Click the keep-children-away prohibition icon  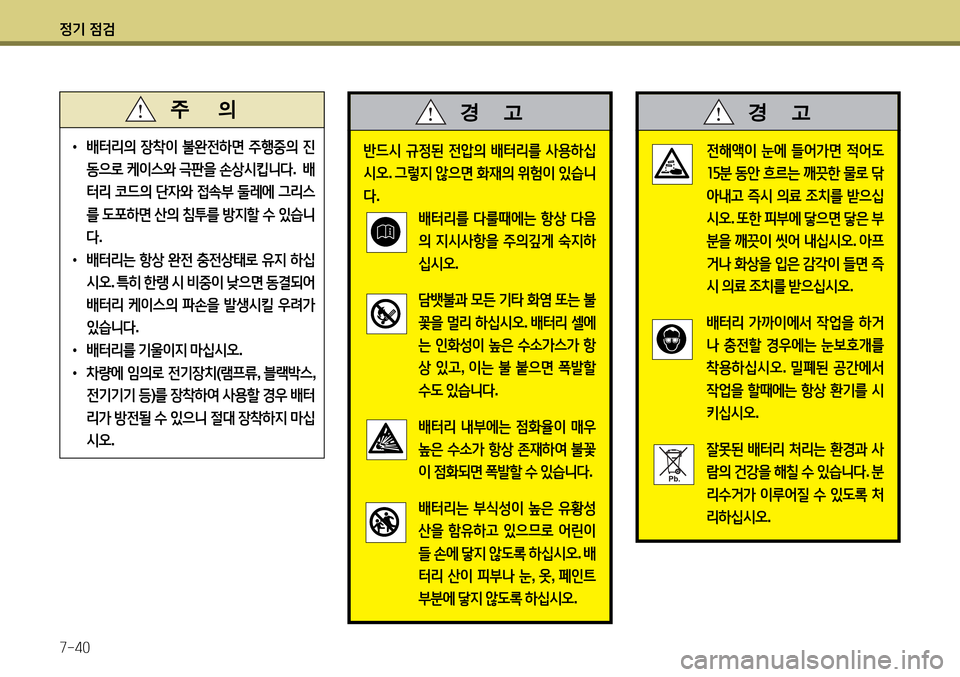point(386,523)
